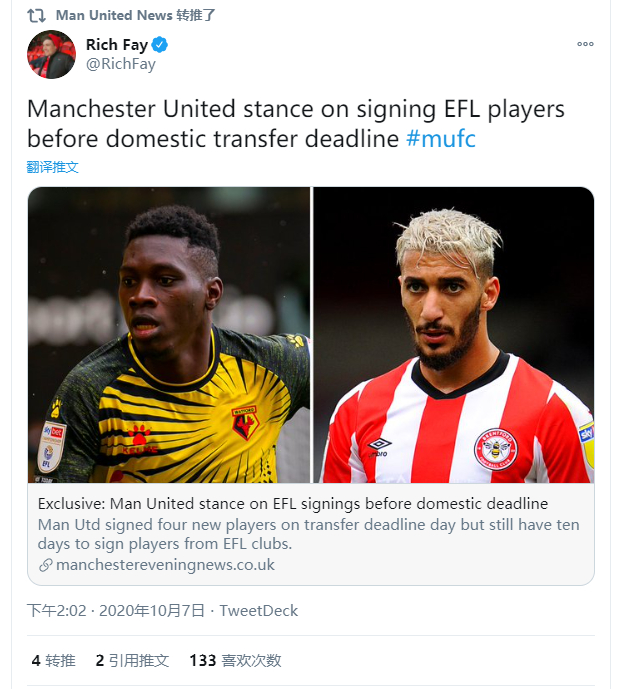641x689 pixels.
Task: Click 翻译推文 to translate the tweet
Action: click(x=52, y=167)
